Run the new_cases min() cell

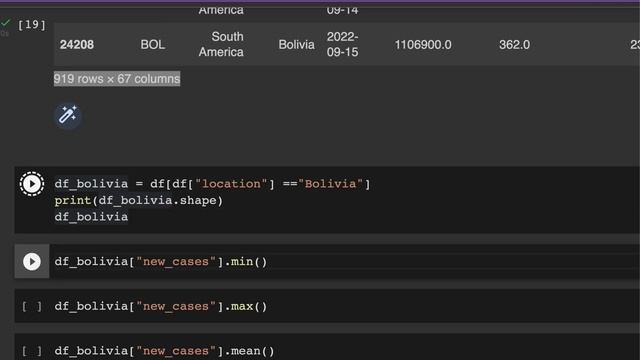[32, 262]
